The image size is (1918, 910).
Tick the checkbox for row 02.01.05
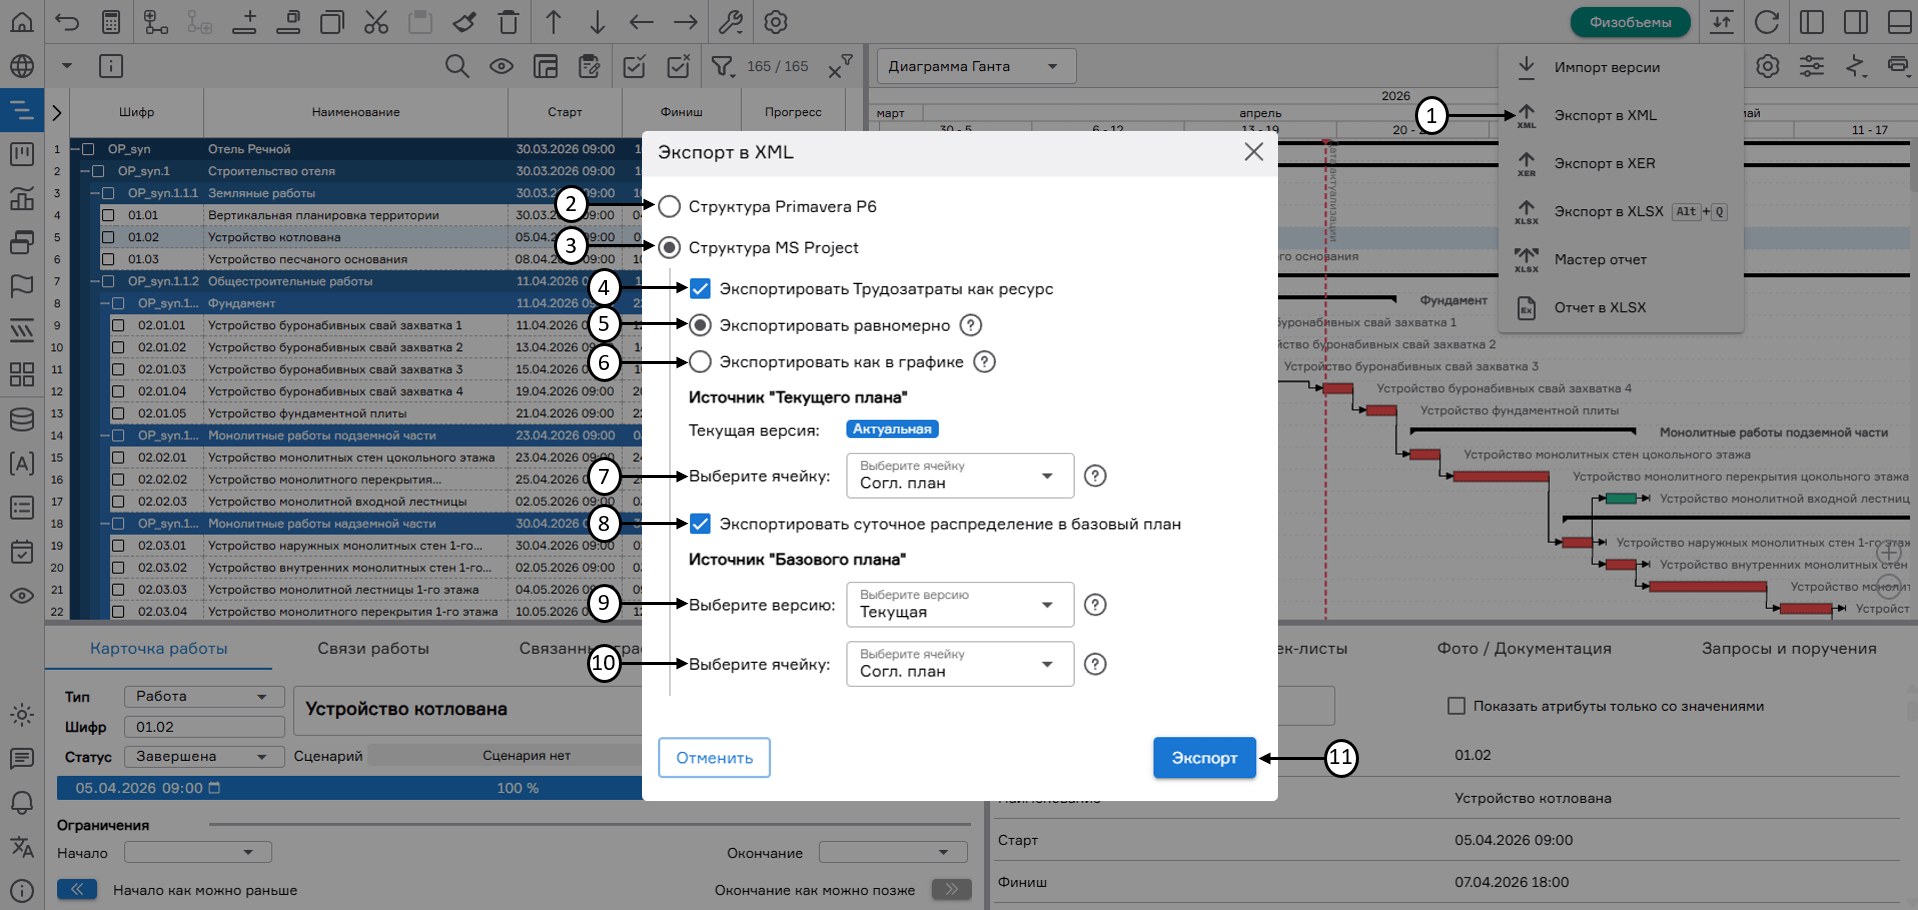tap(118, 413)
